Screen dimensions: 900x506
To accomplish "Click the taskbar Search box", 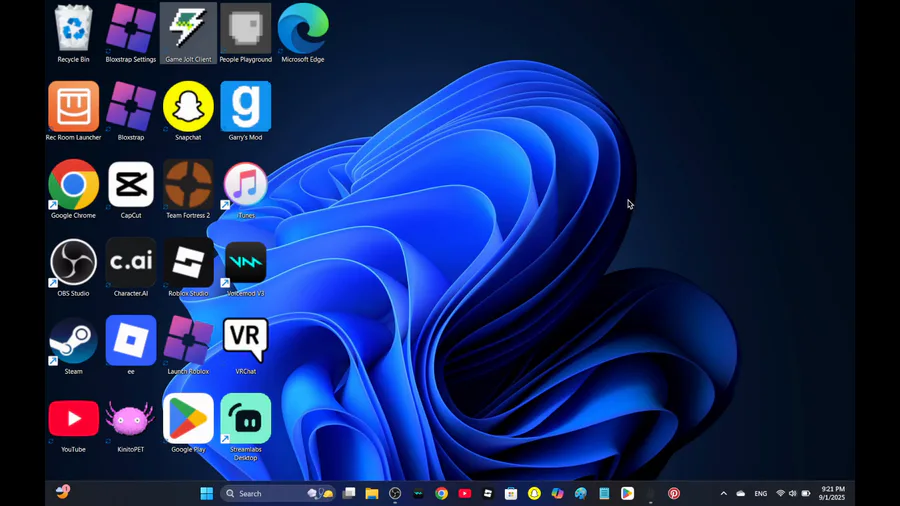I will tap(278, 493).
